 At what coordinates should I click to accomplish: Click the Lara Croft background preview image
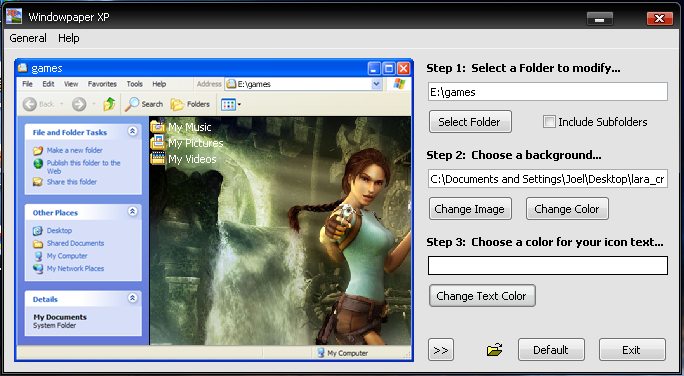[x=280, y=230]
